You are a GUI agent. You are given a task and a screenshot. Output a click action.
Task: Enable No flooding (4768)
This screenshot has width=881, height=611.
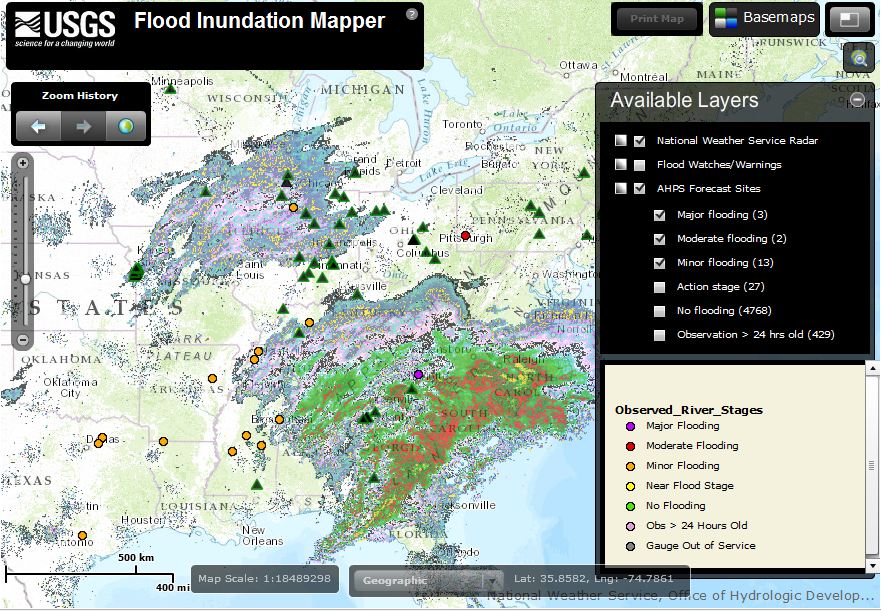660,311
